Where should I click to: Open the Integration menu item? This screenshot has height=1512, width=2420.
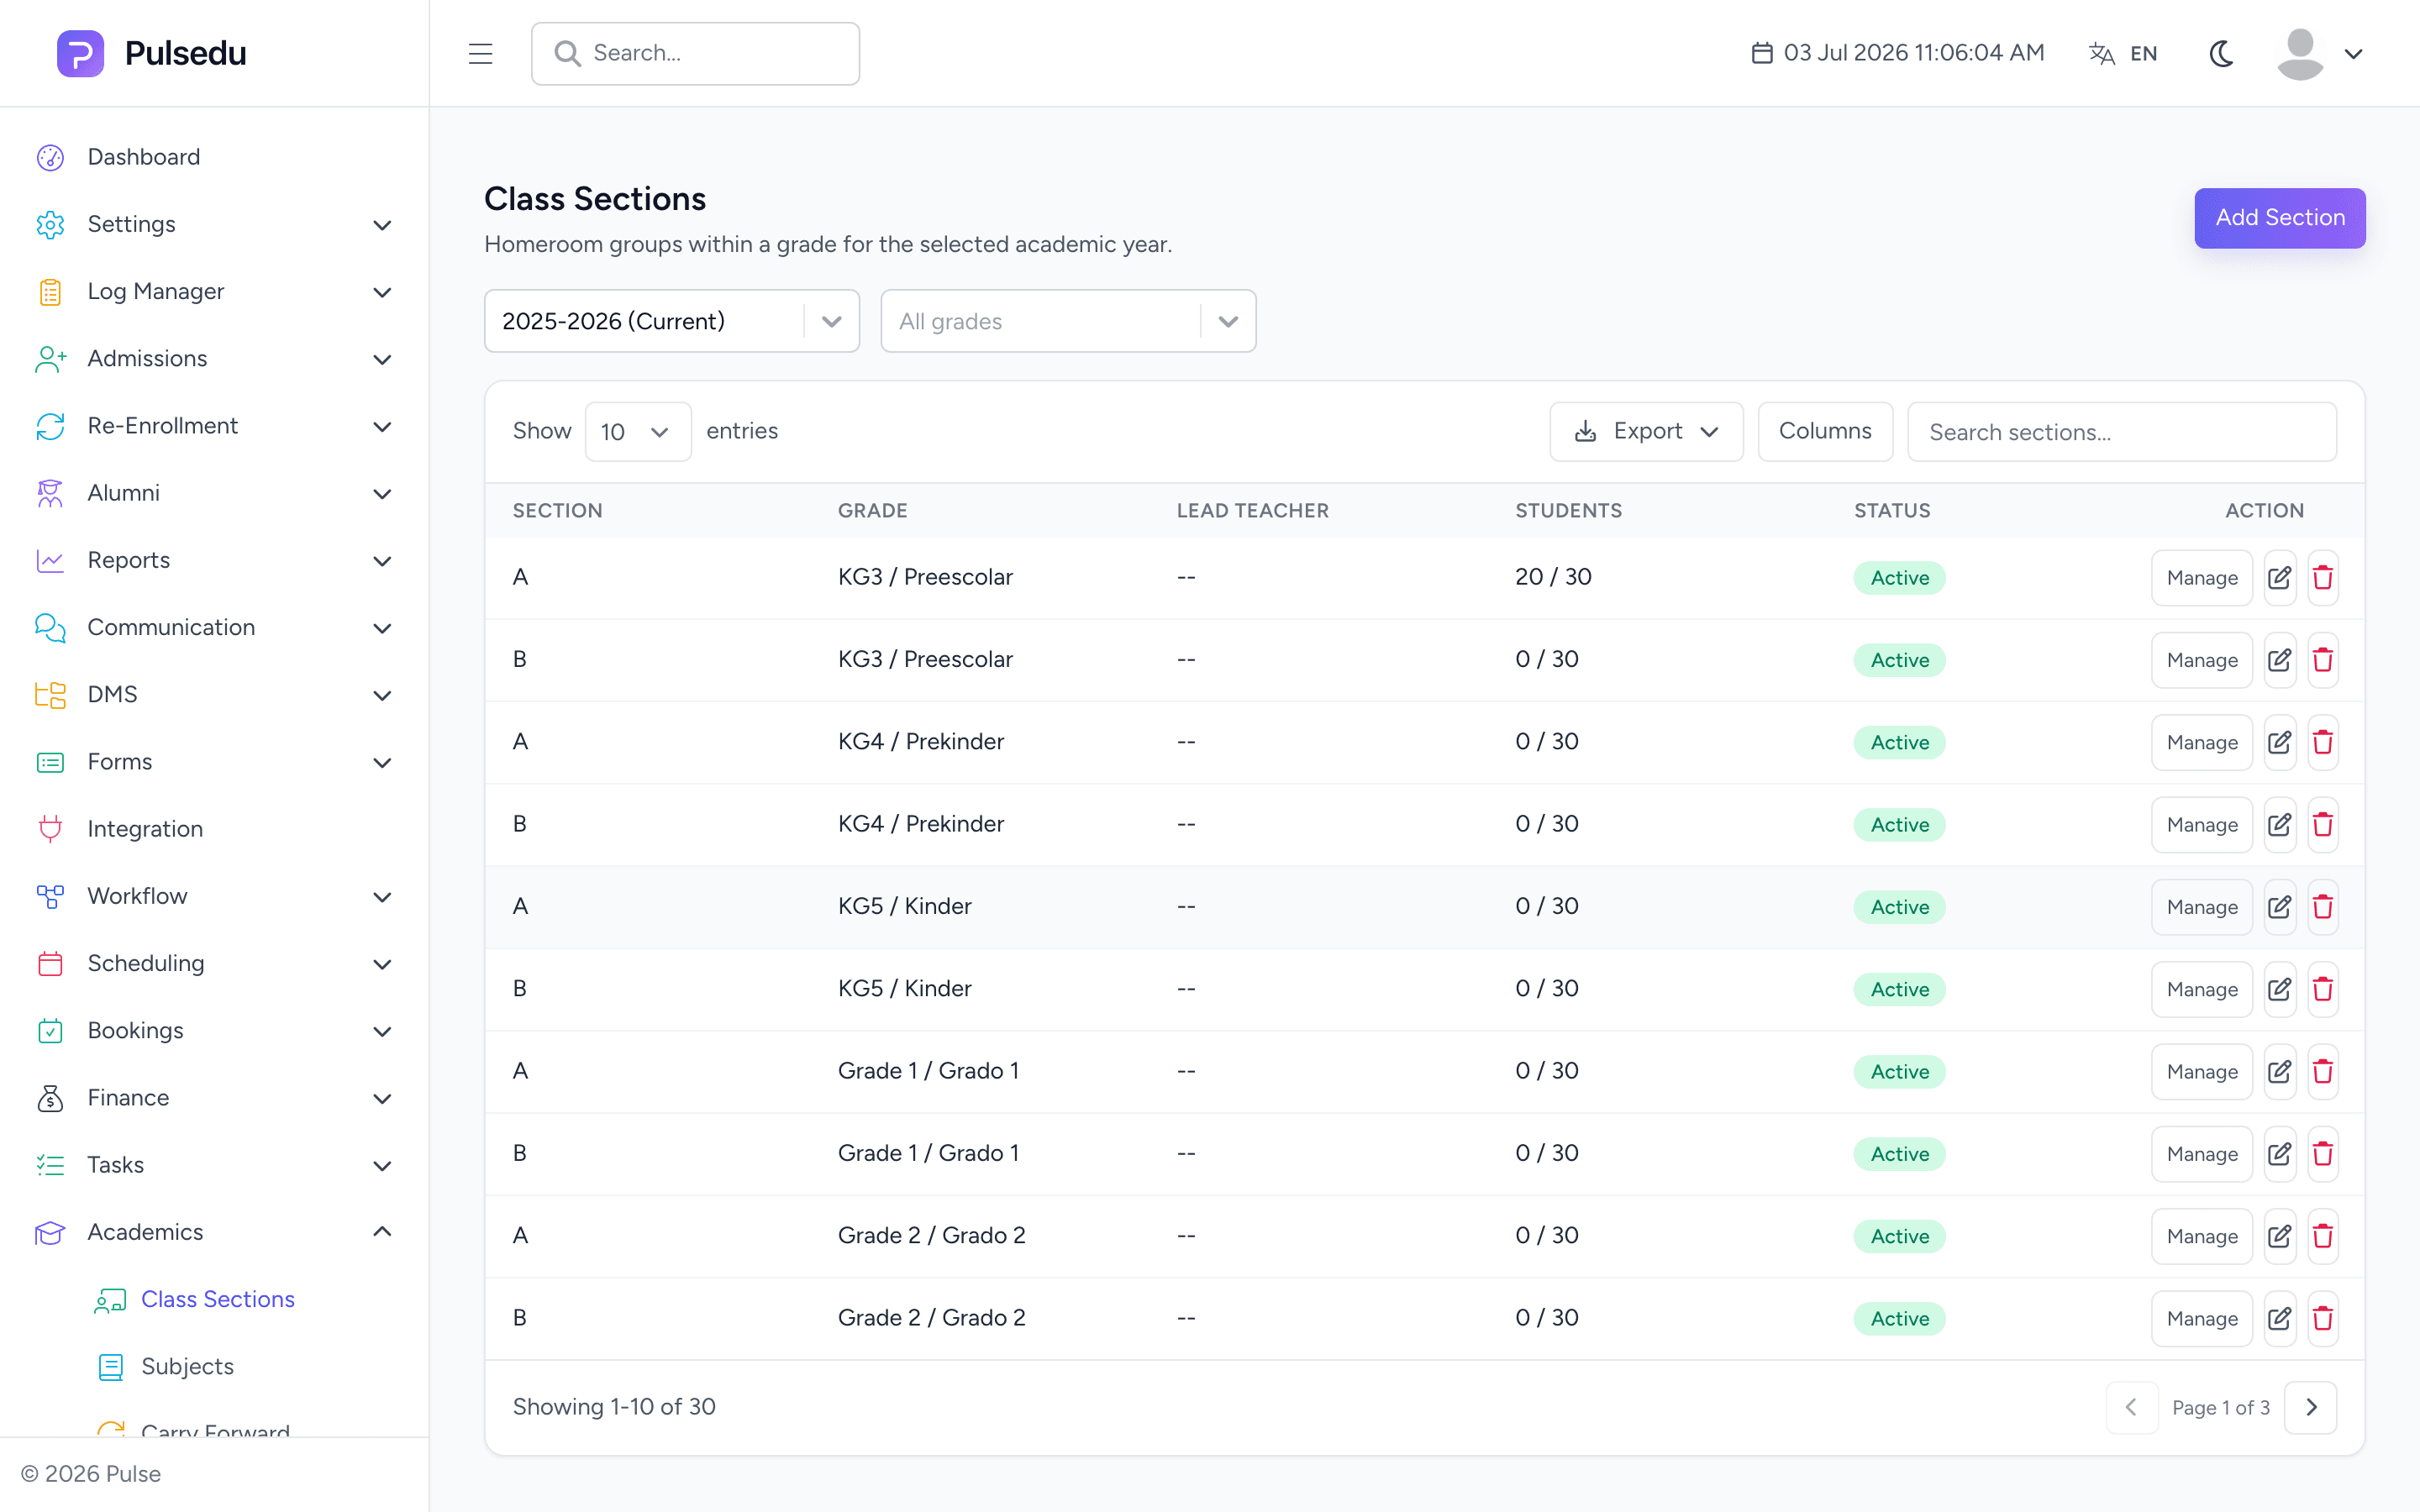click(x=214, y=829)
